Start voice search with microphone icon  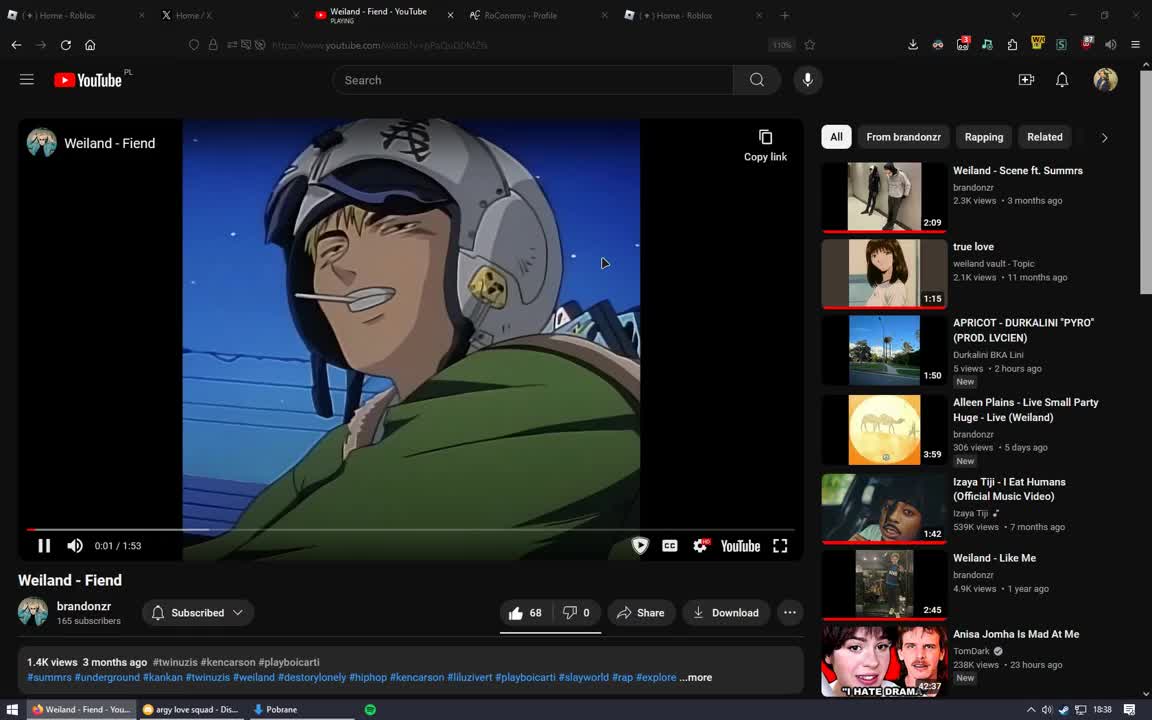pos(807,80)
